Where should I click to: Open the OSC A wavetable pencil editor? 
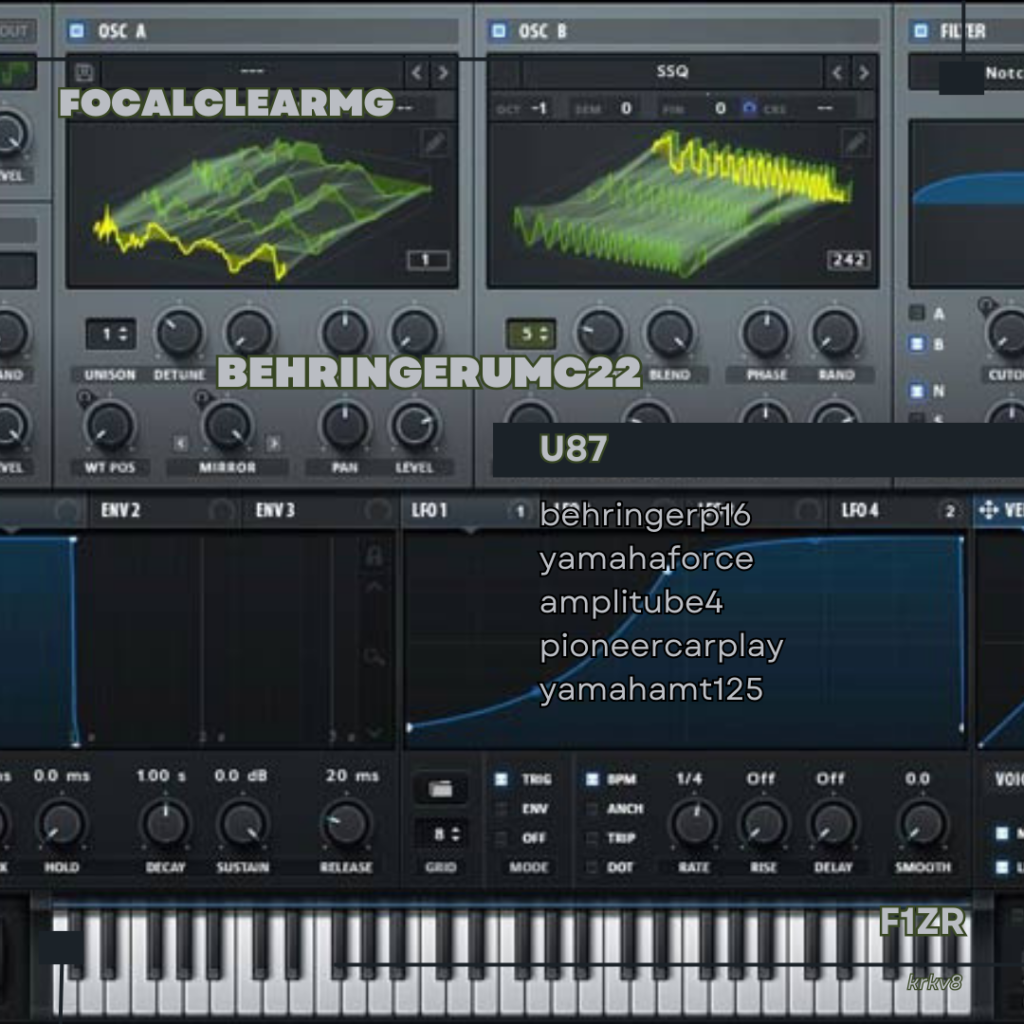(x=435, y=142)
